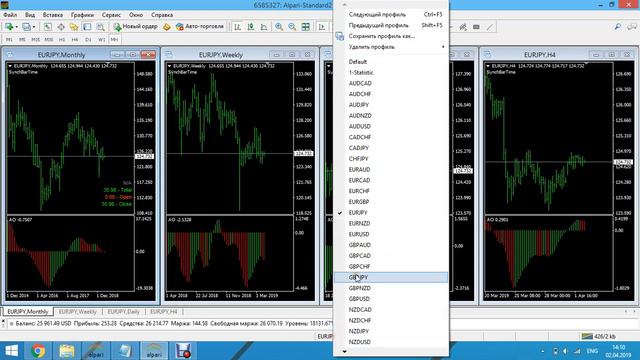Choose 'Следующий профиль' menu entry
The width and height of the screenshot is (640, 360).
391,14
